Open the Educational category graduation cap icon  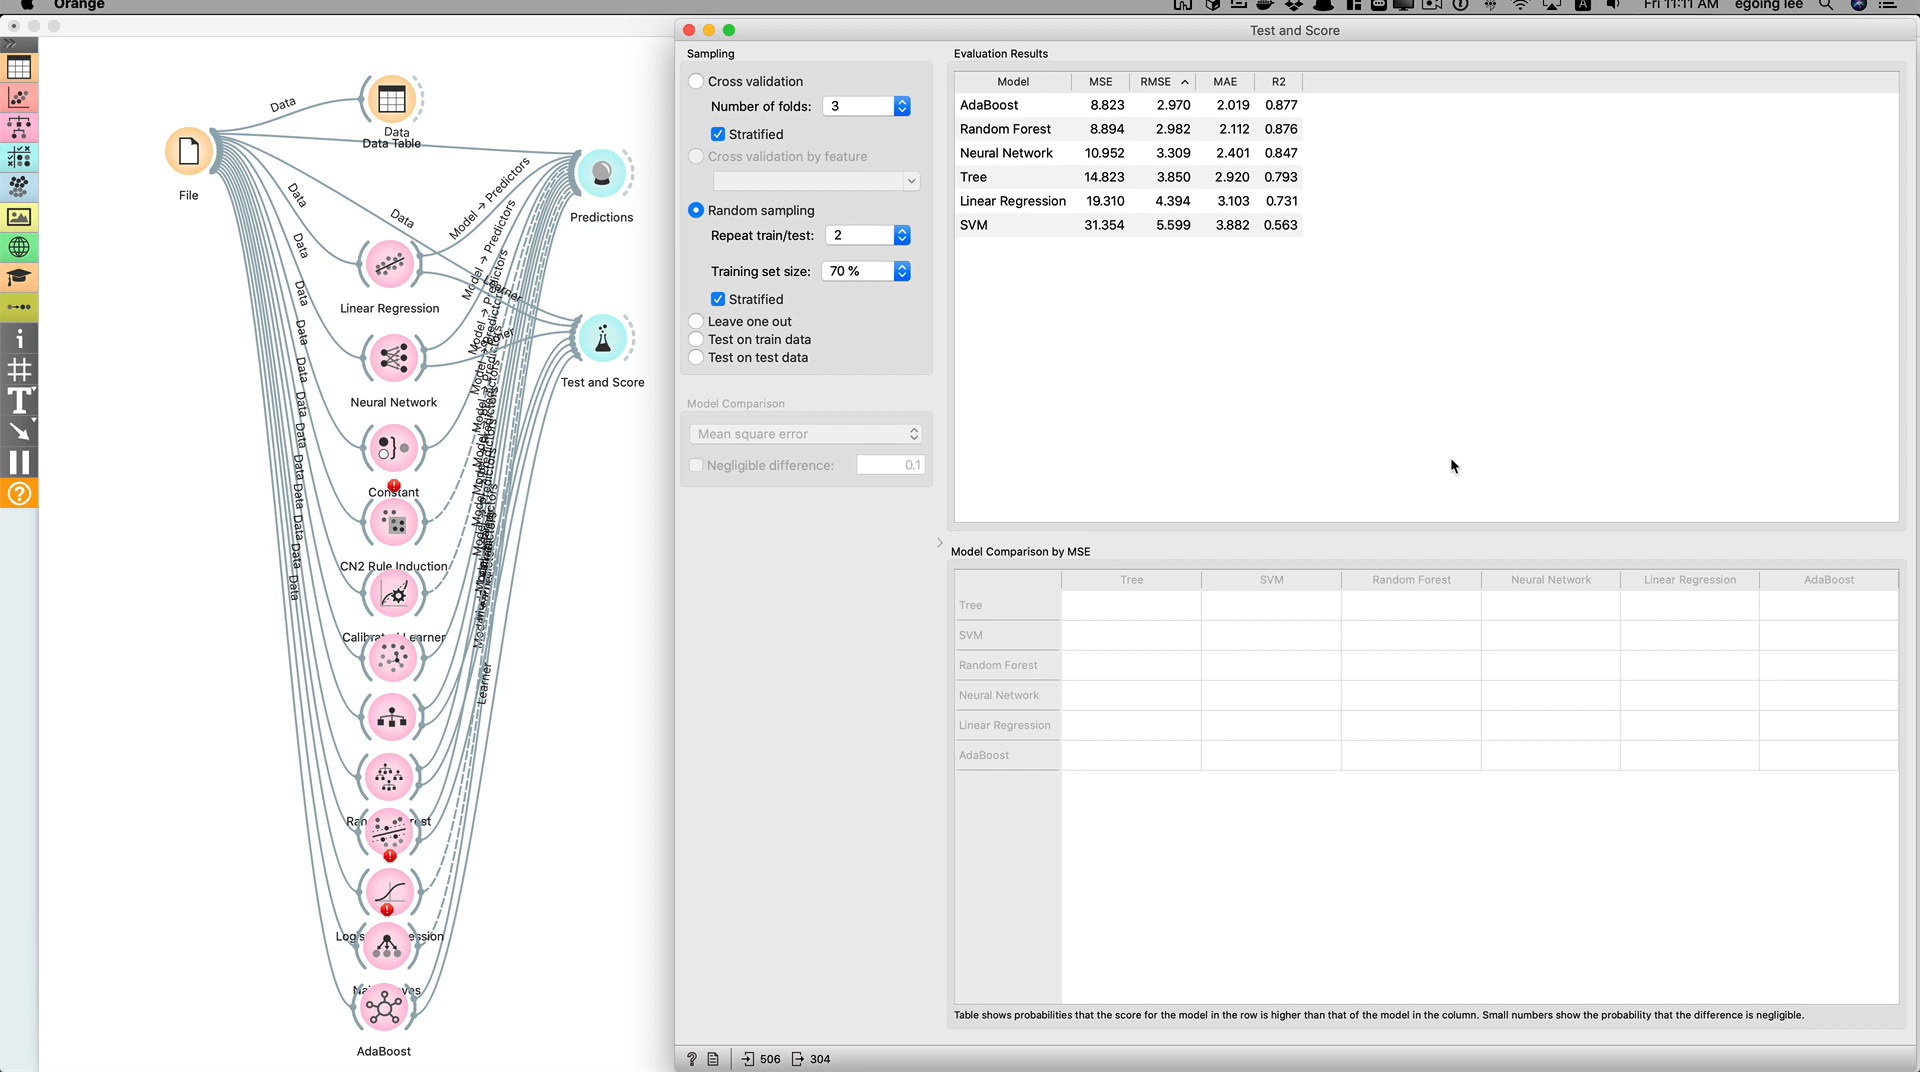coord(19,277)
